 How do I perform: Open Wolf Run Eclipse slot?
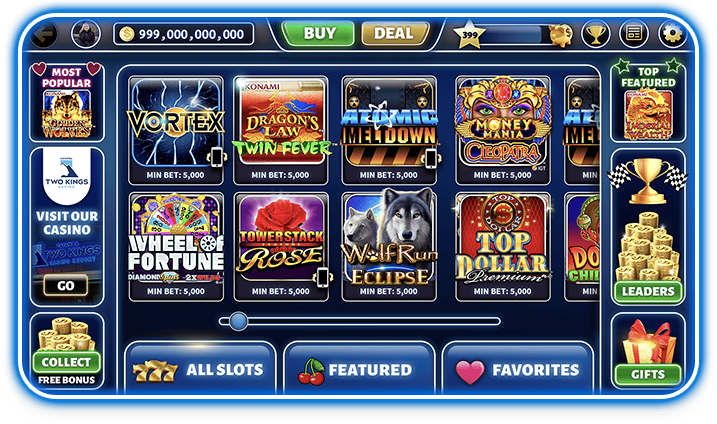pyautogui.click(x=389, y=247)
